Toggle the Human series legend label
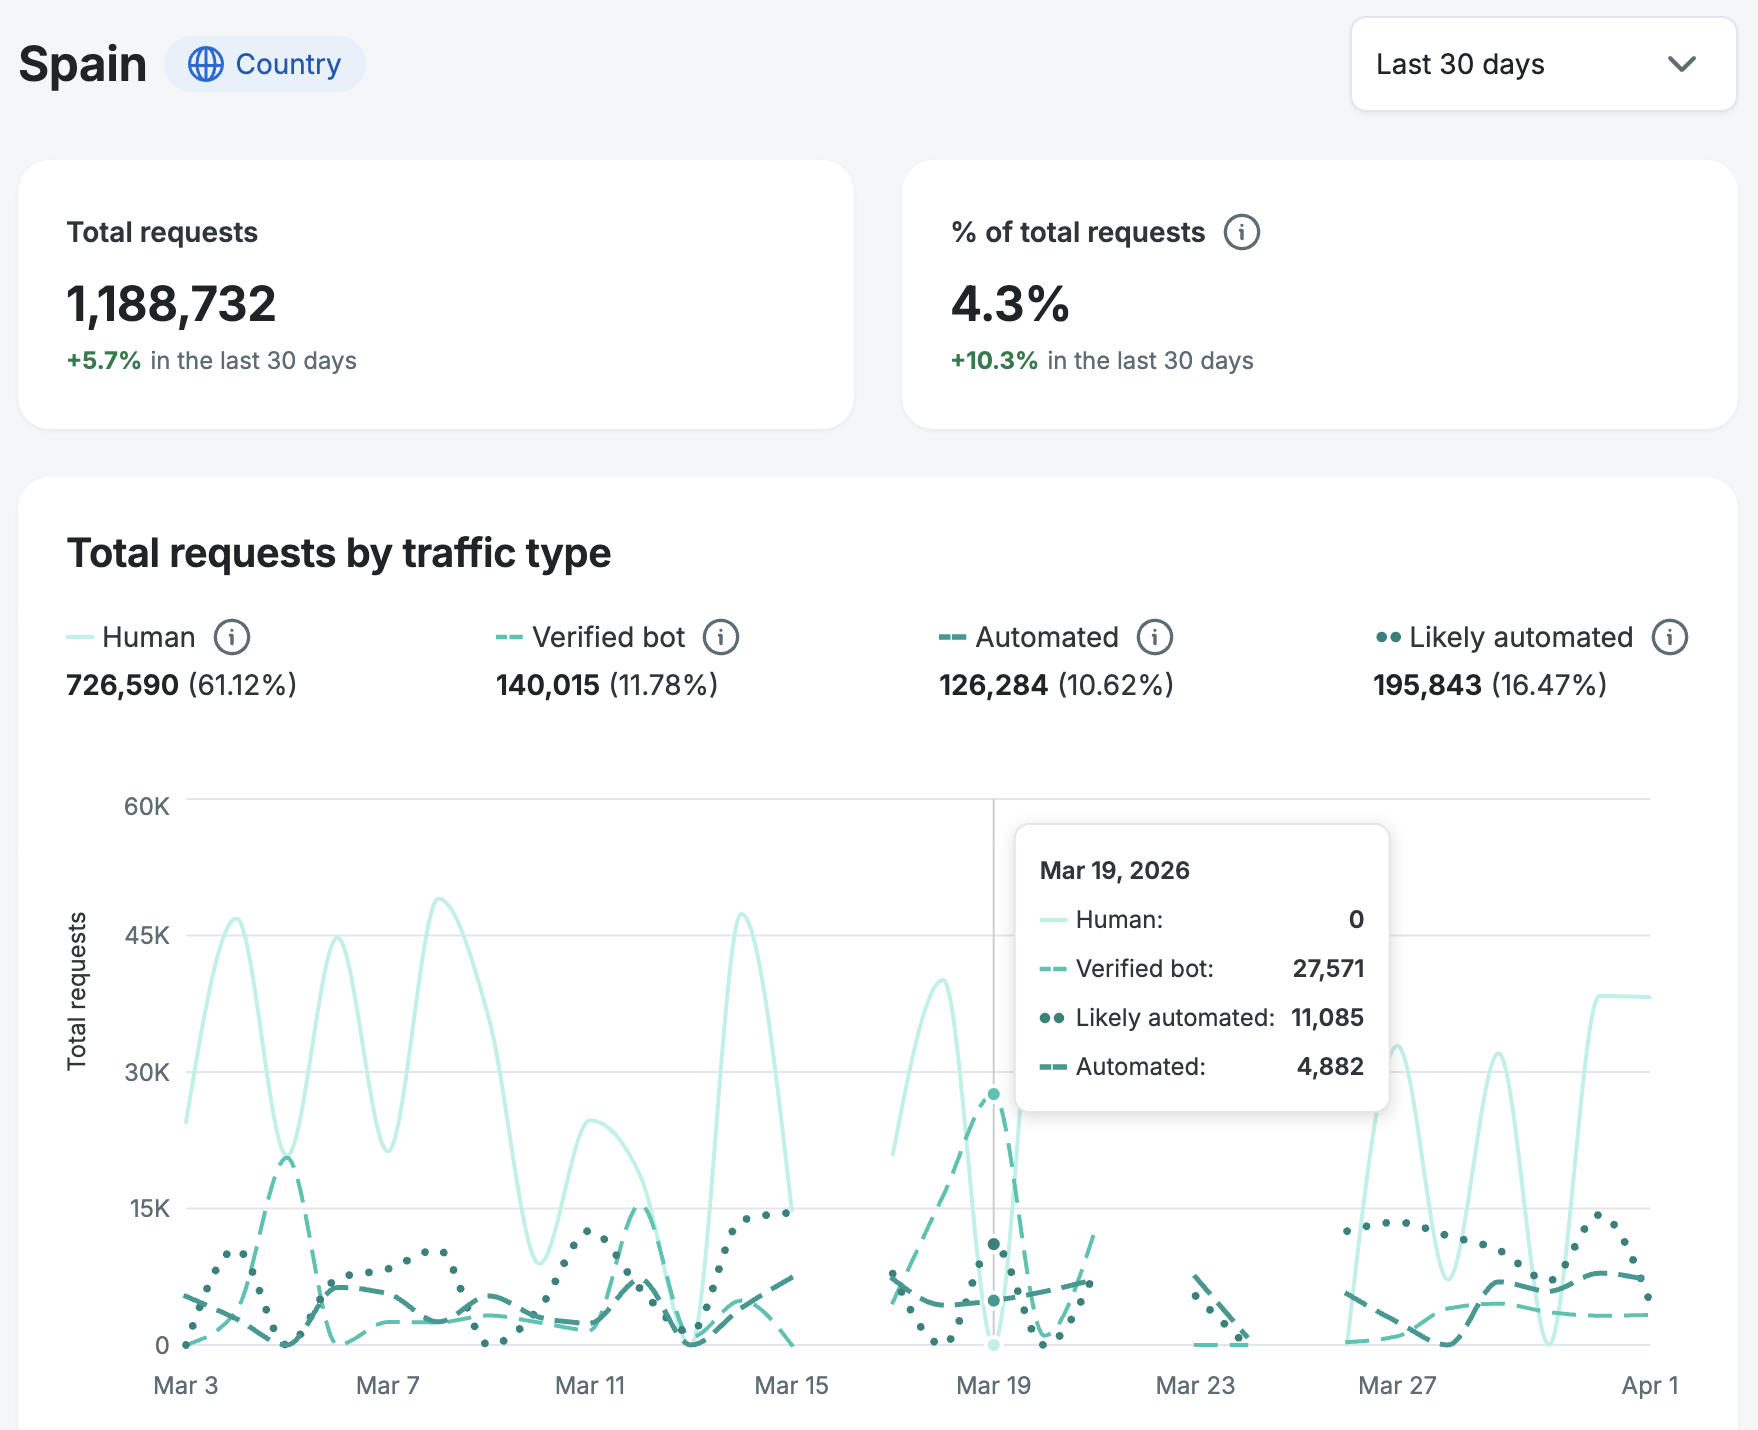The image size is (1758, 1430). [x=148, y=637]
